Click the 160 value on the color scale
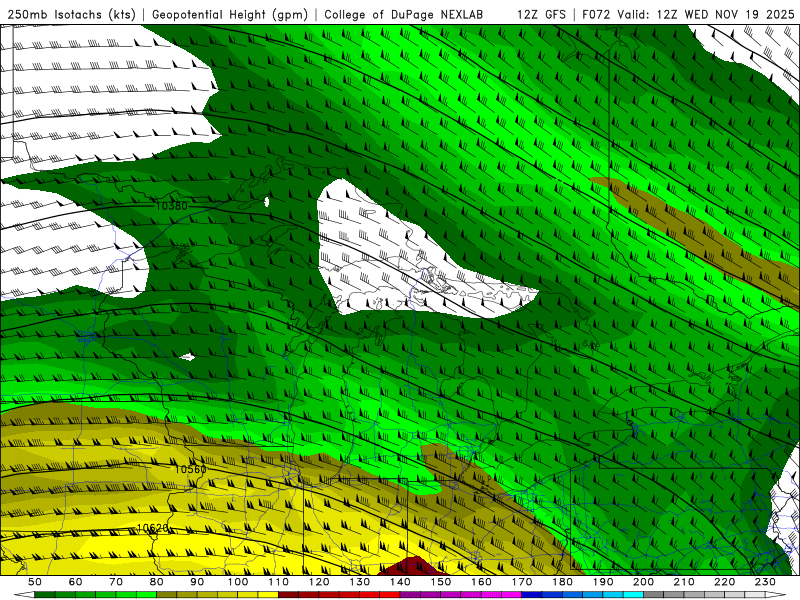Image resolution: width=800 pixels, height=600 pixels. (481, 582)
